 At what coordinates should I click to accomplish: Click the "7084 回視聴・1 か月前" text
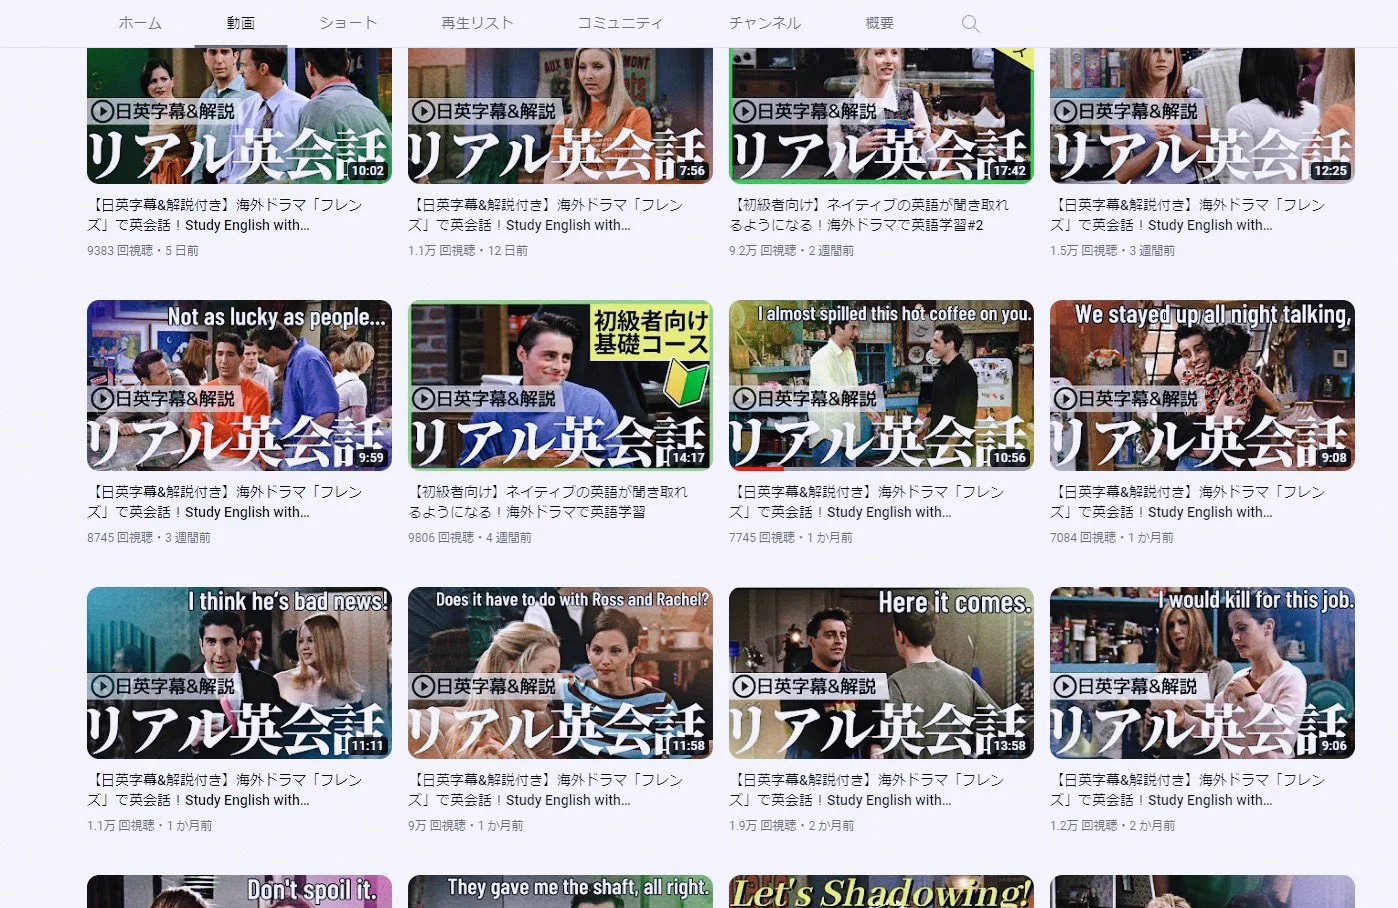[1112, 538]
